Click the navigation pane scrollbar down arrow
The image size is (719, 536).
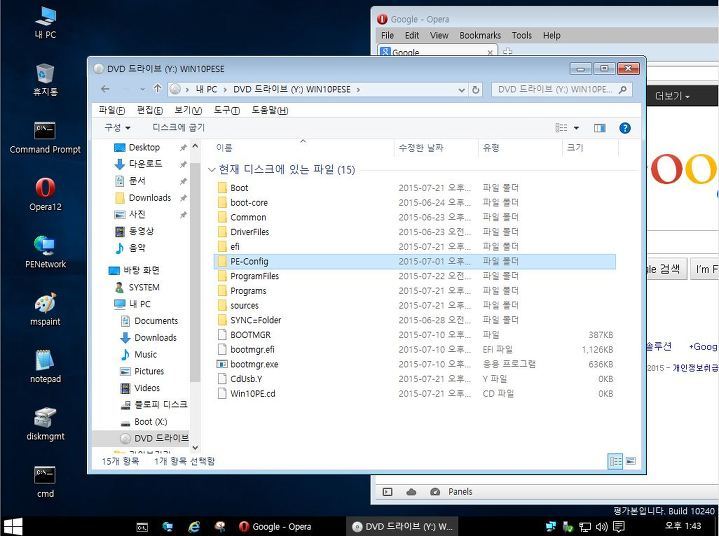click(x=195, y=448)
